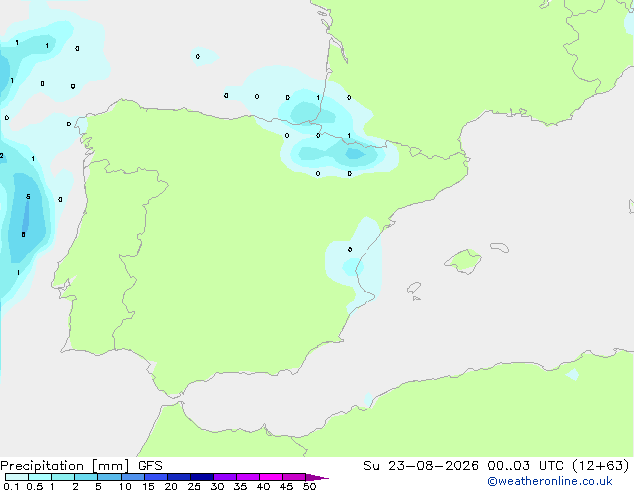Viewport: 634px width, 490px height.
Task: Click the purple arrow tip above 50 mm
Action: 317,477
